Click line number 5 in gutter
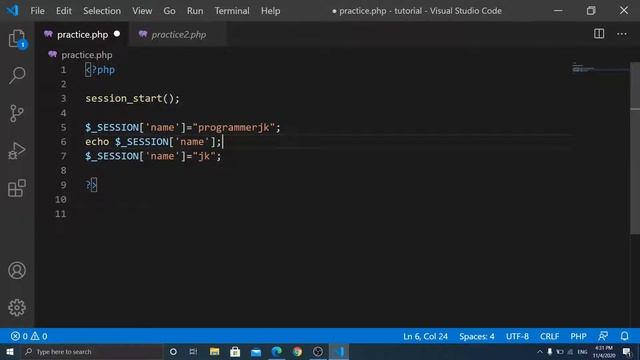The width and height of the screenshot is (640, 360). (x=63, y=127)
